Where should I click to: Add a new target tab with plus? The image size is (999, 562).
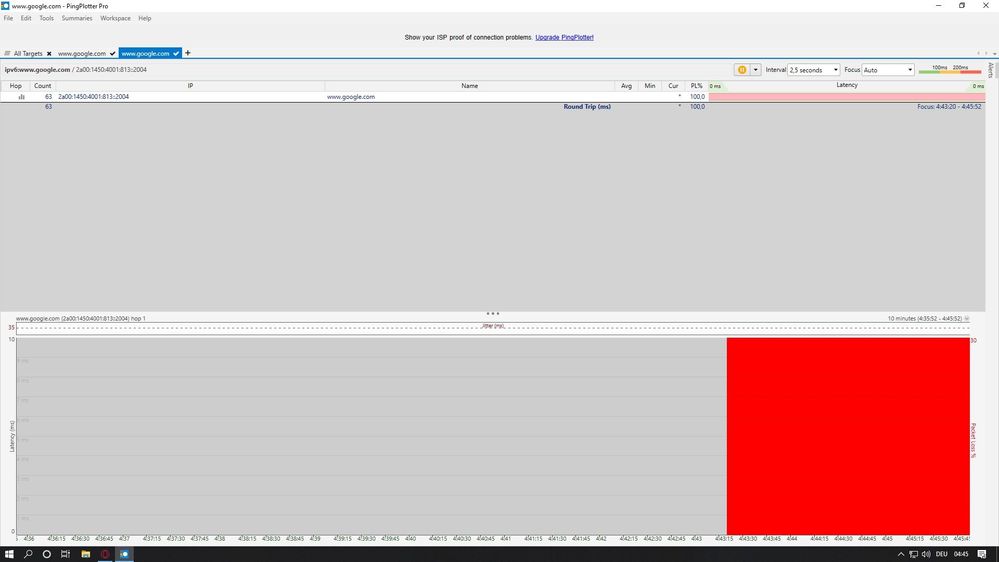187,53
